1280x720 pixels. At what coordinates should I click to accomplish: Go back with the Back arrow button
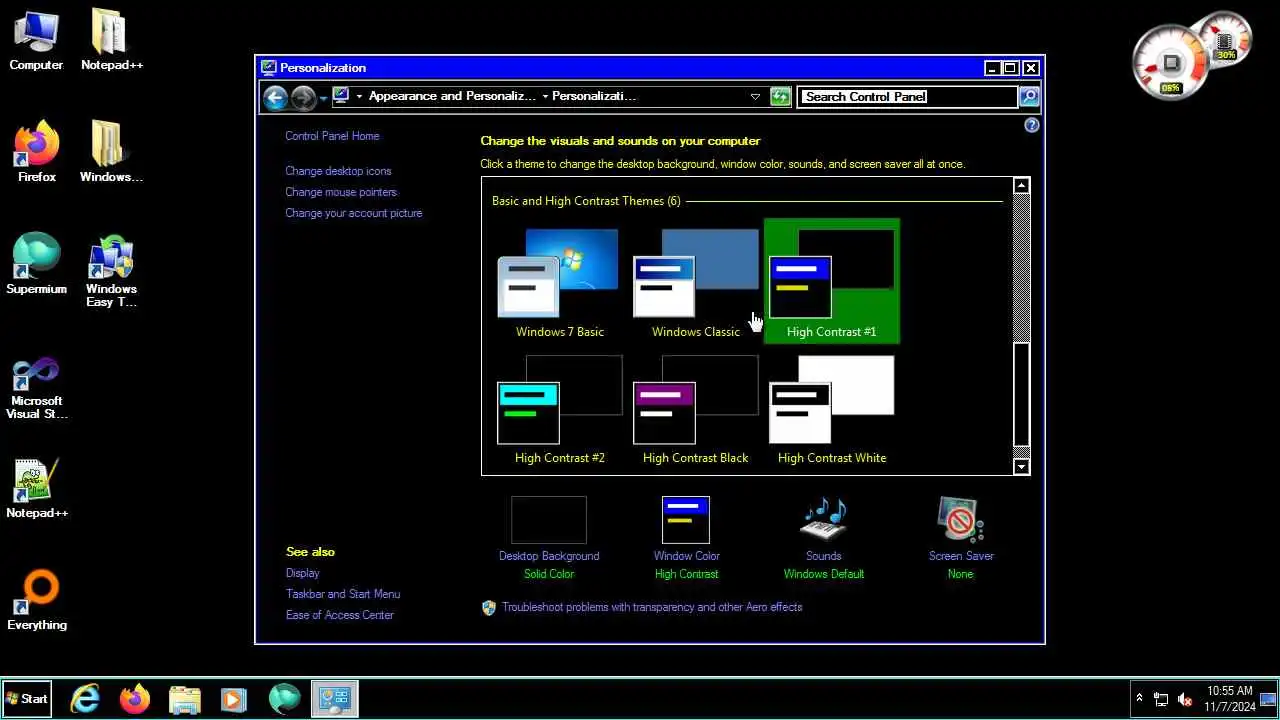(275, 97)
